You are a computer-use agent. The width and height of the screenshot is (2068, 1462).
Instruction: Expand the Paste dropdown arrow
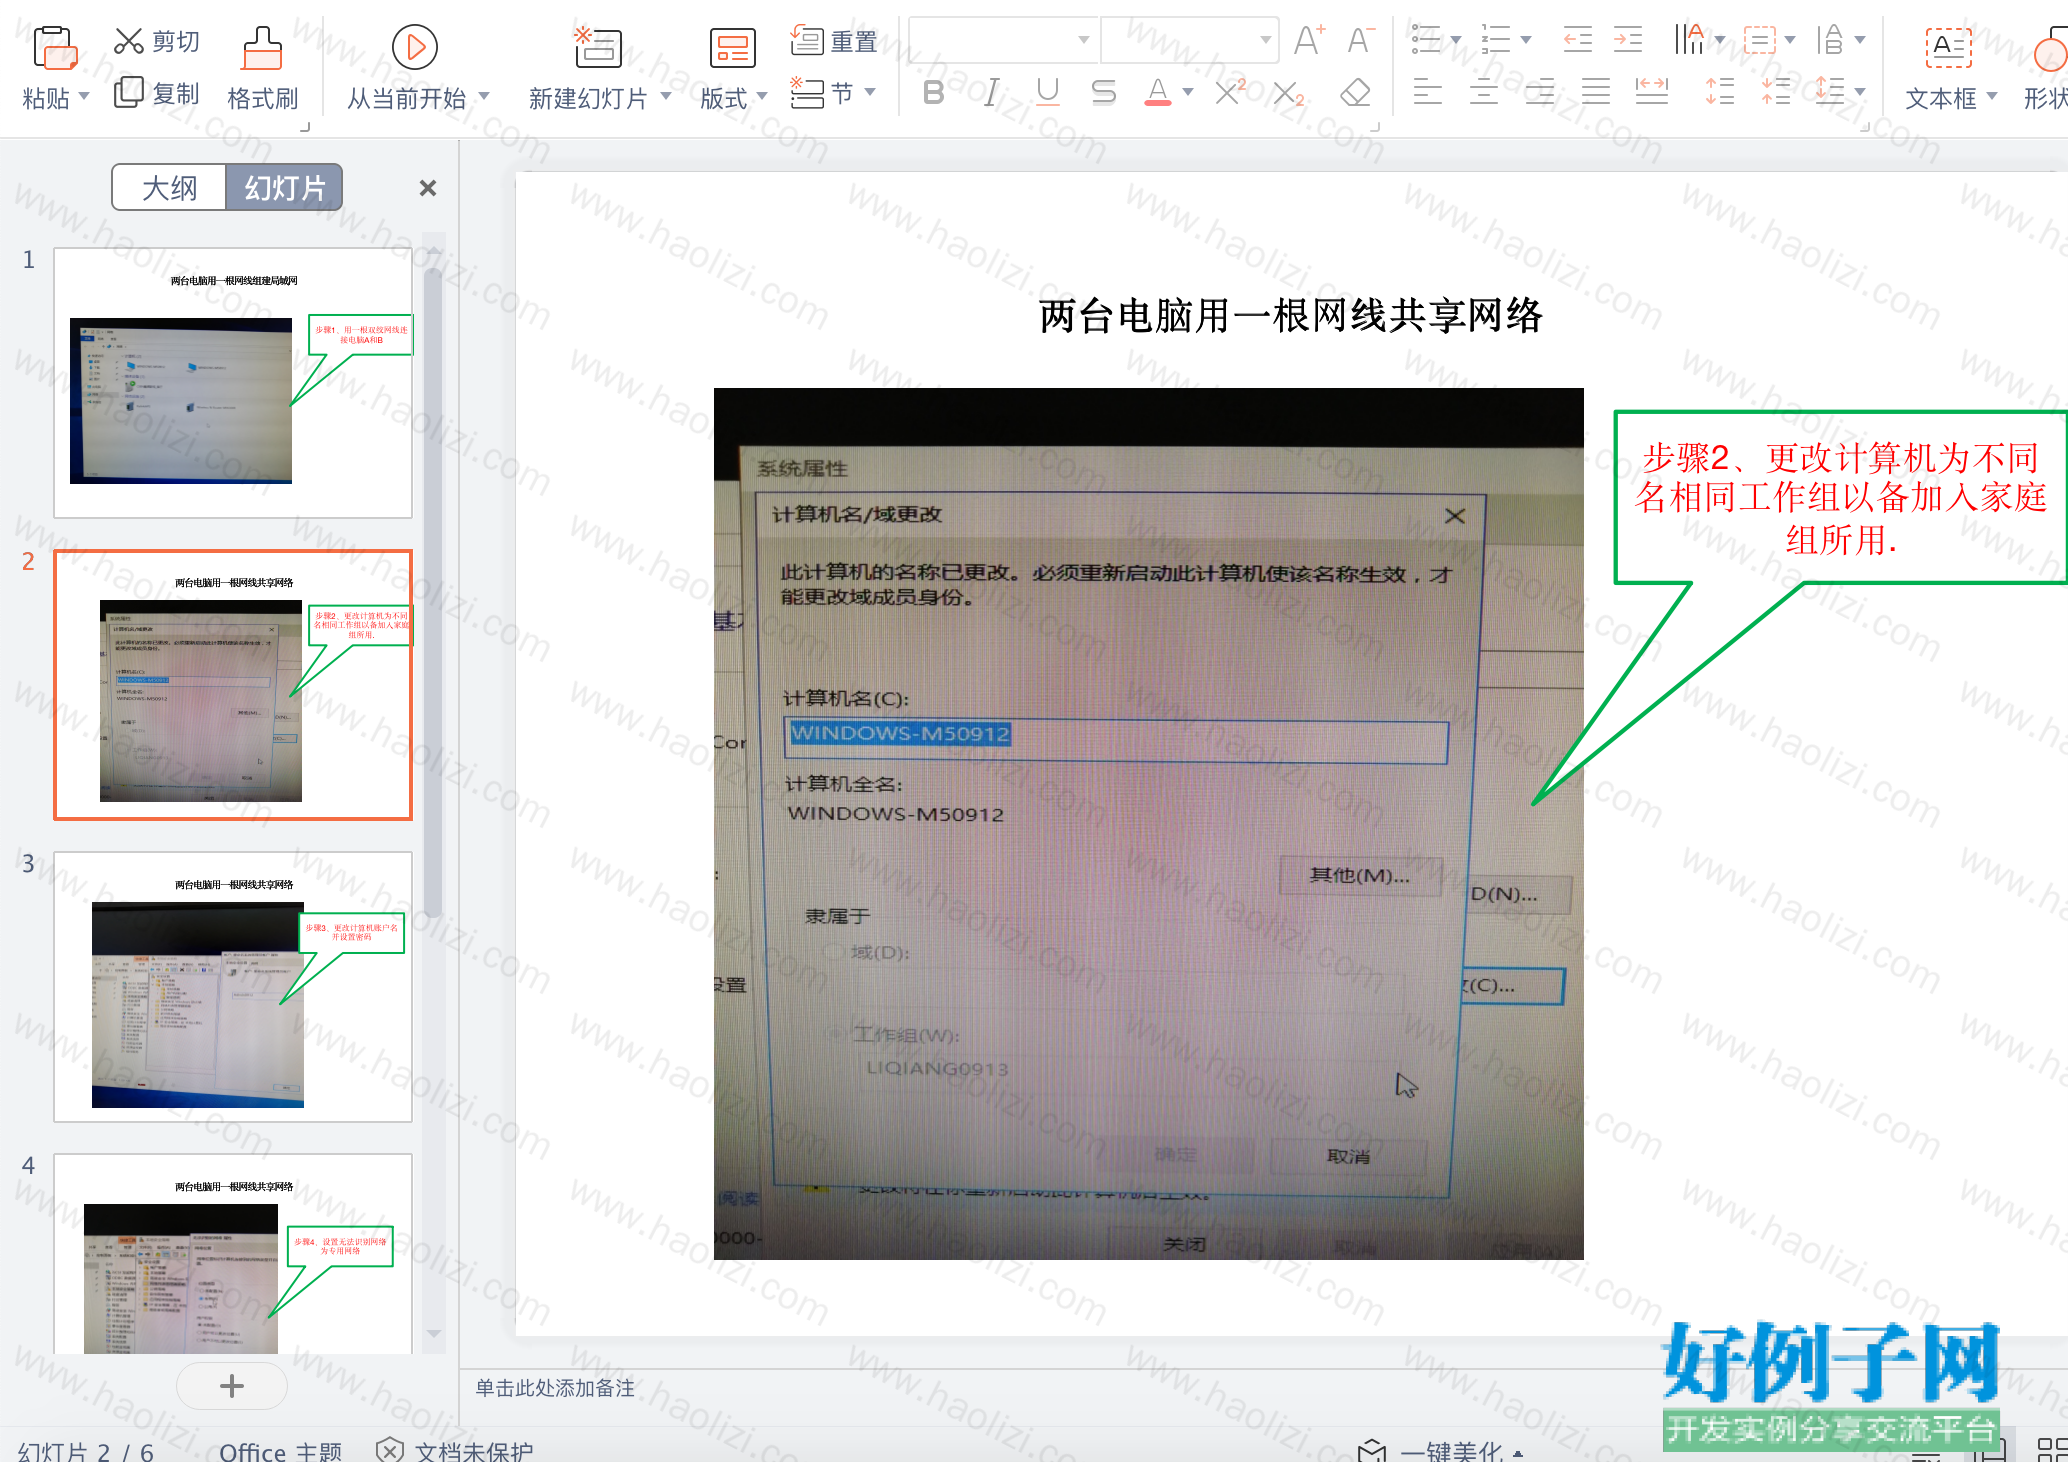[x=84, y=97]
